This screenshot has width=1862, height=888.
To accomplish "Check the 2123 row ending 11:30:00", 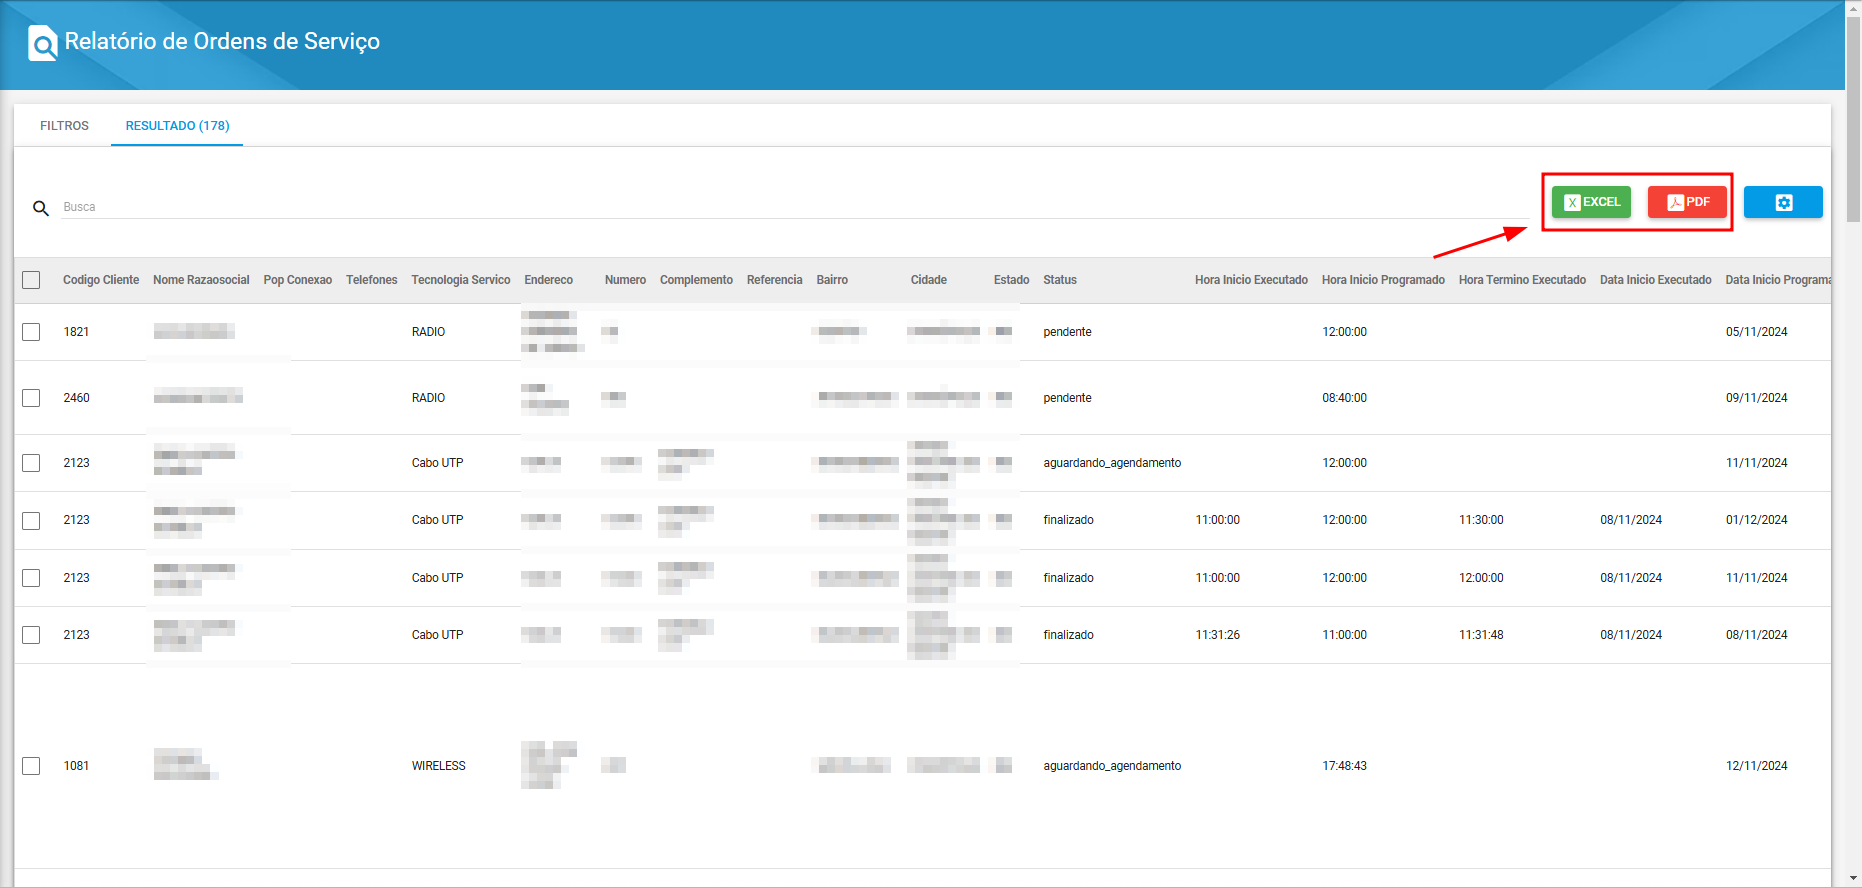I will pos(31,521).
